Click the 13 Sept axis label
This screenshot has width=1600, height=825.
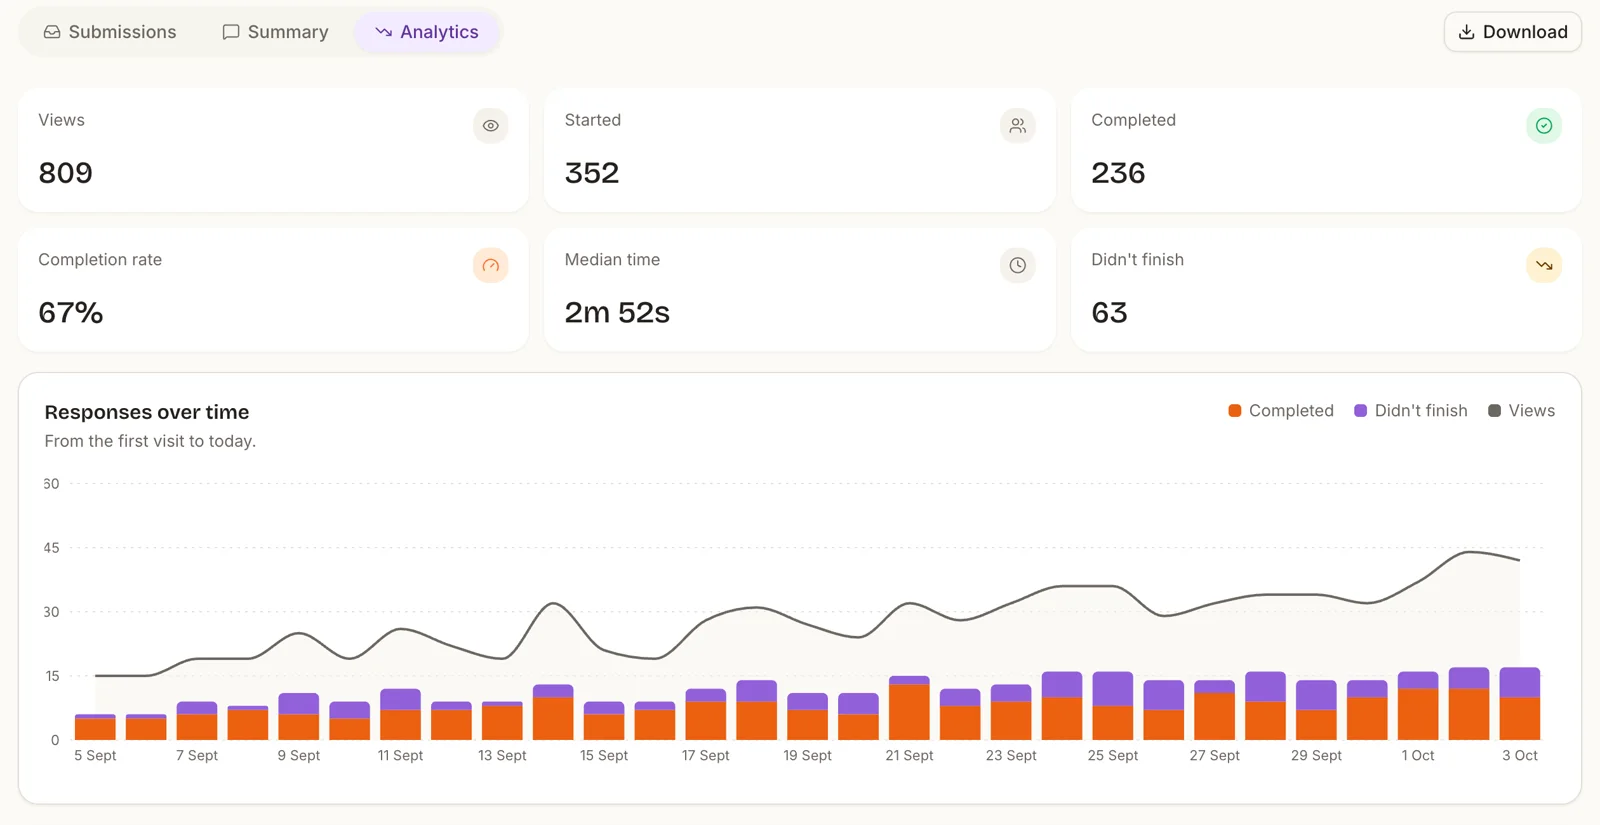click(502, 756)
